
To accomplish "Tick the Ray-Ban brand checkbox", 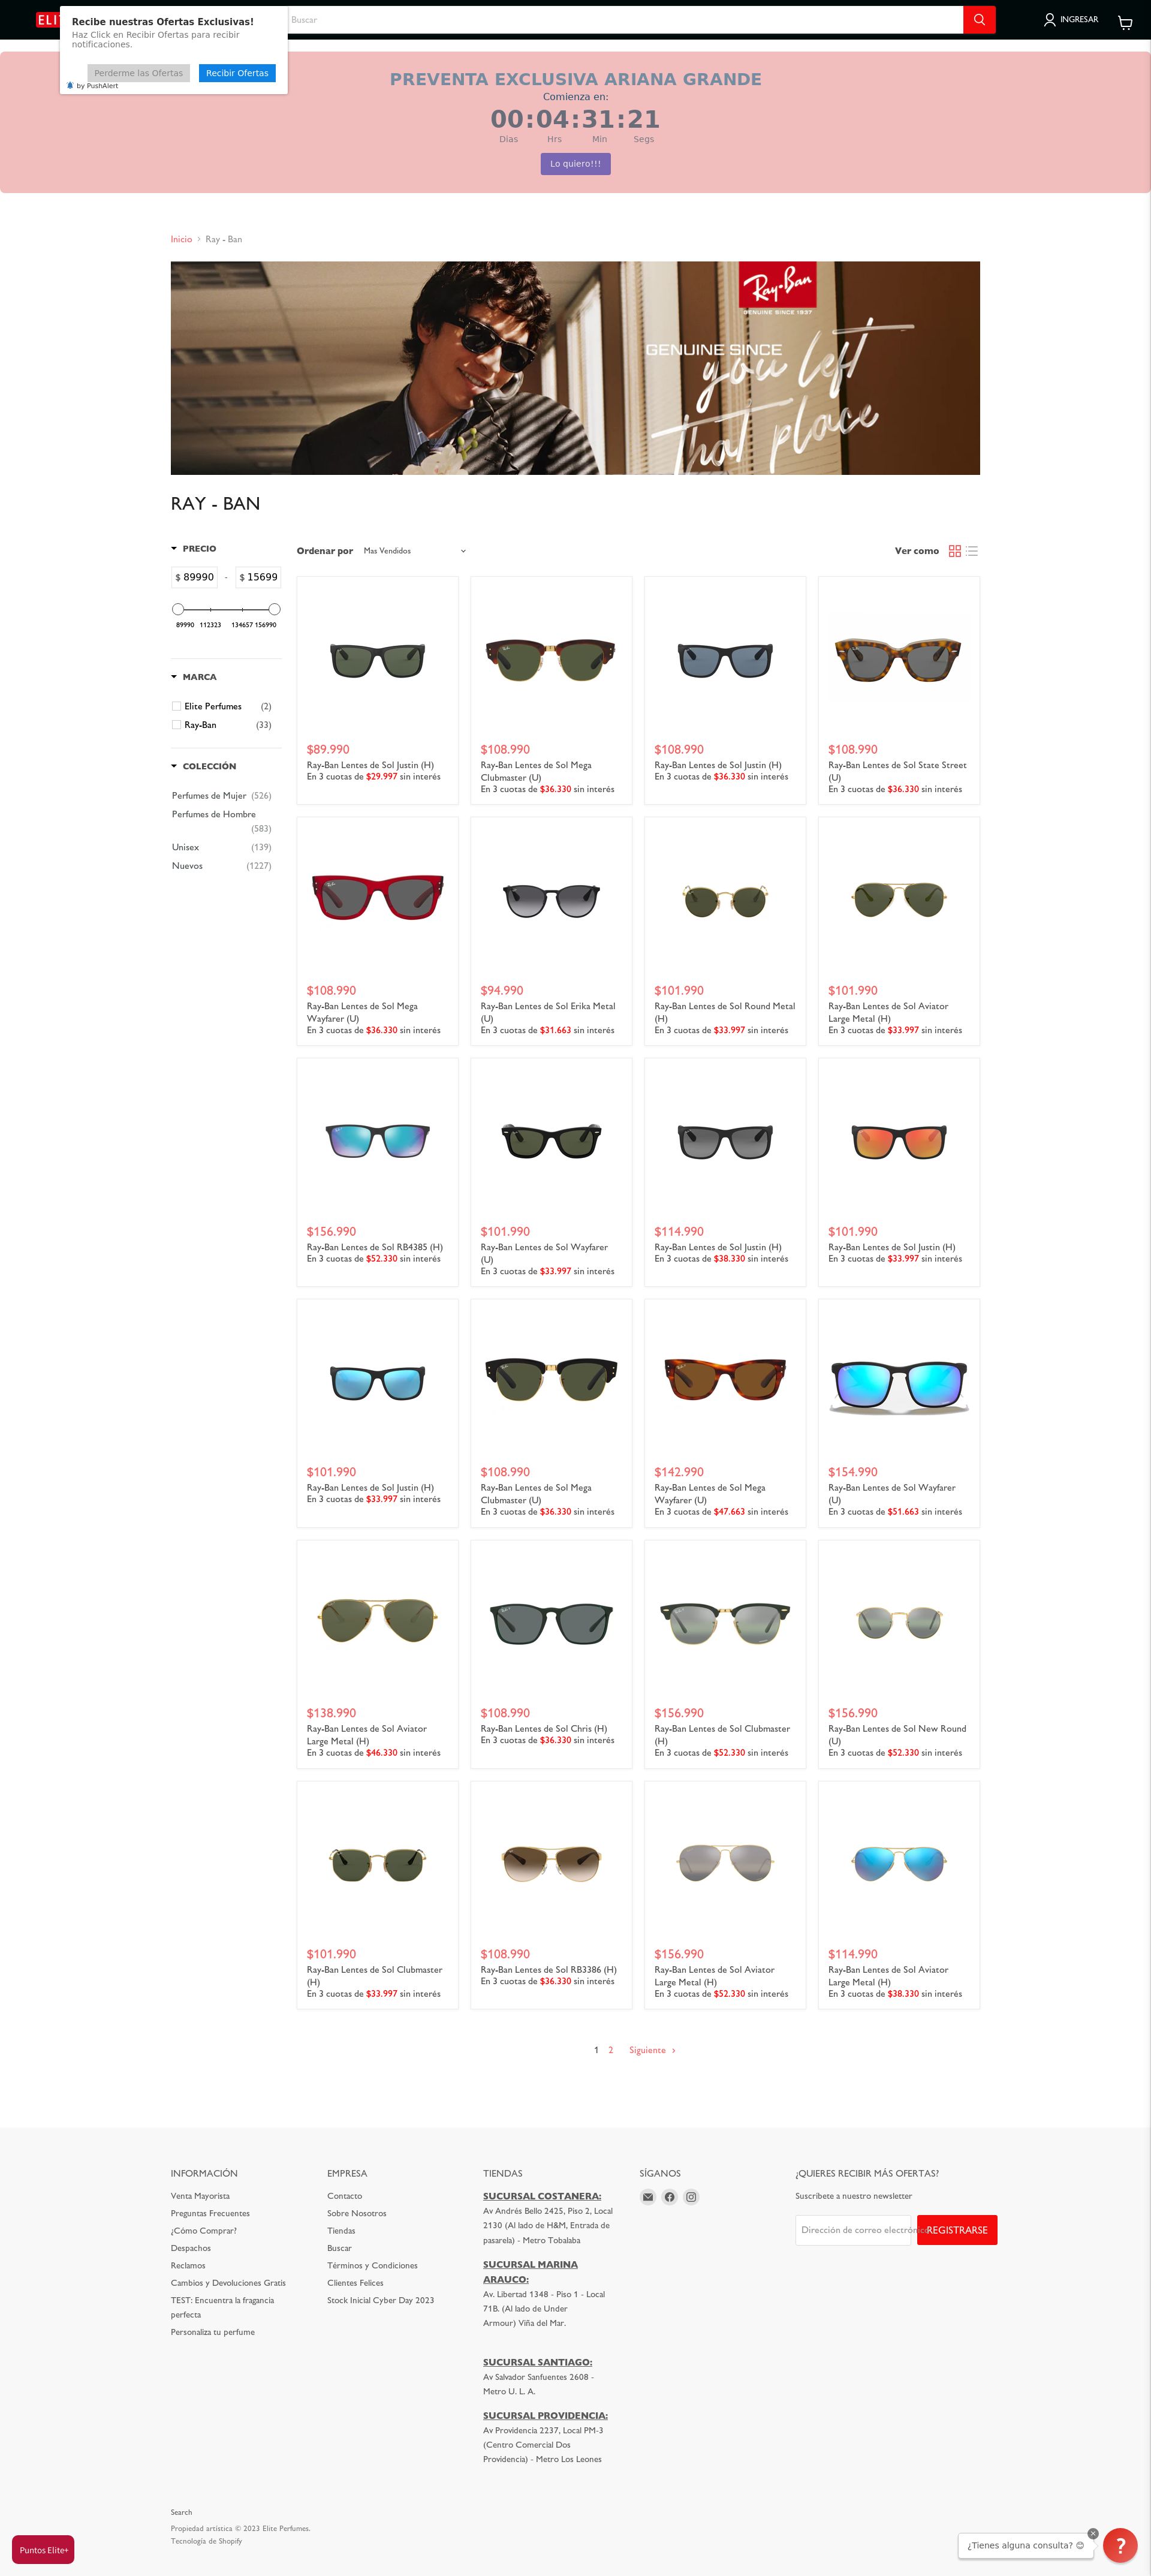I will point(177,725).
